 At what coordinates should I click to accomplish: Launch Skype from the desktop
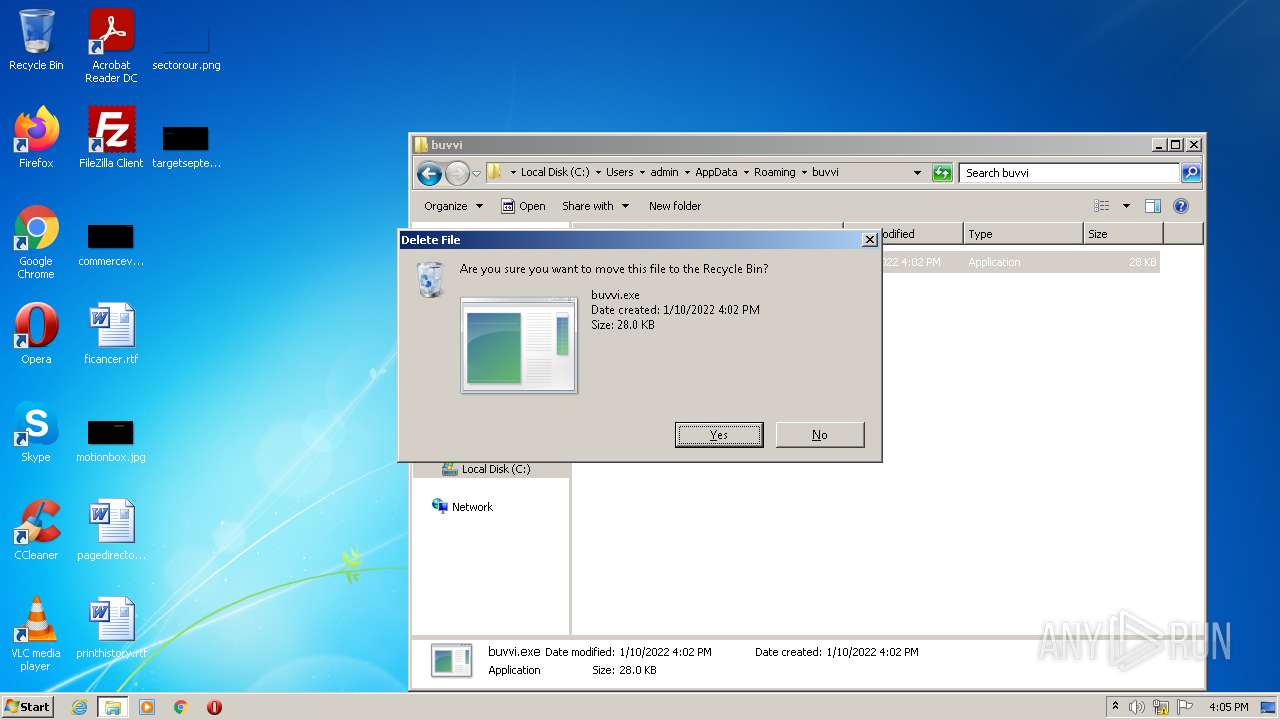point(36,432)
